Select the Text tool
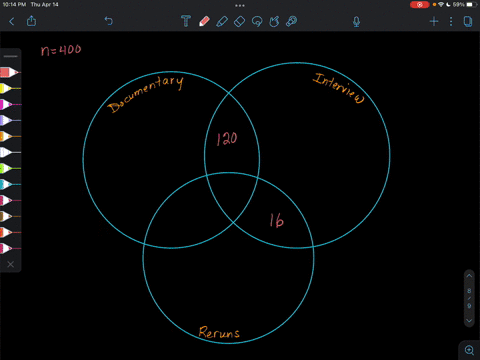The image size is (480, 360). [x=186, y=21]
